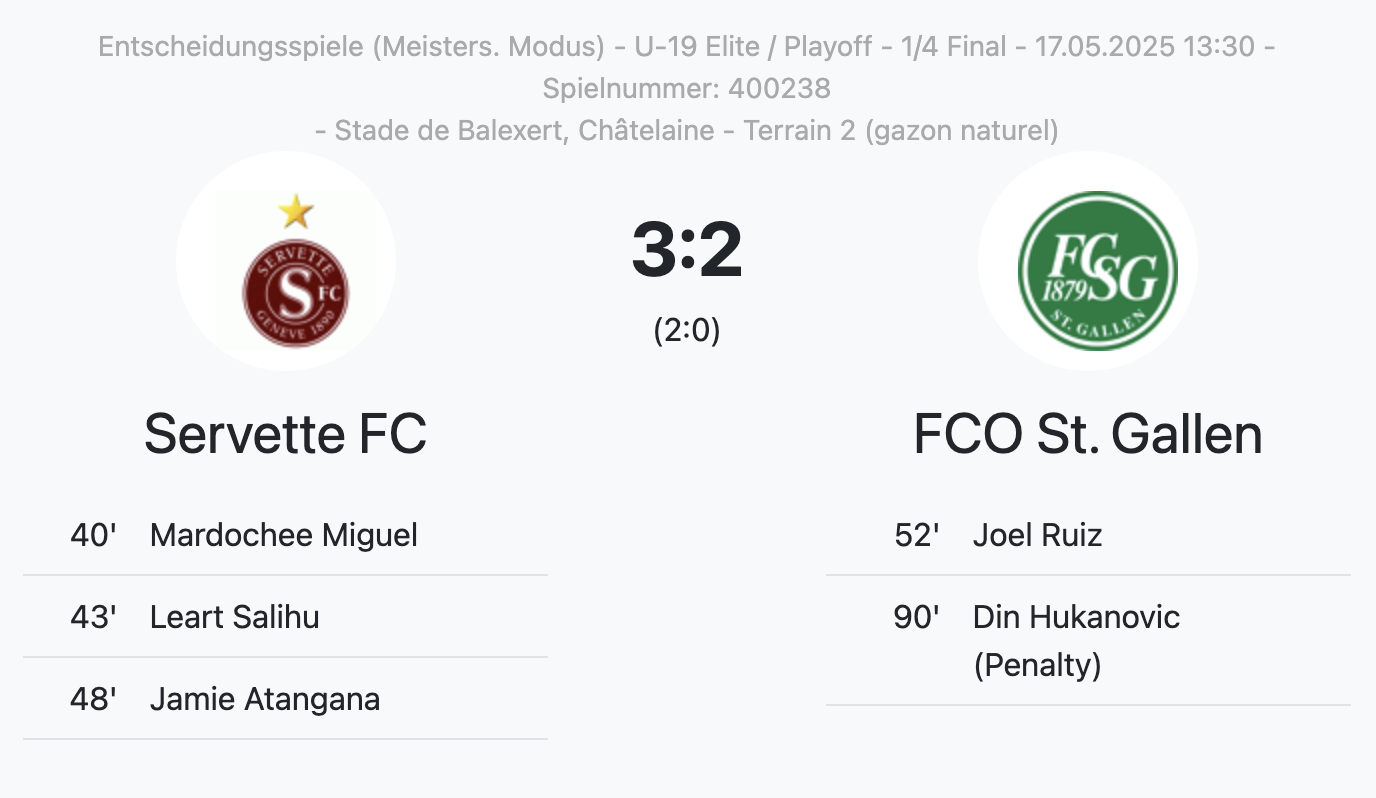The width and height of the screenshot is (1376, 798).
Task: Open the FCO St. Gallen team name
Action: tap(1087, 434)
